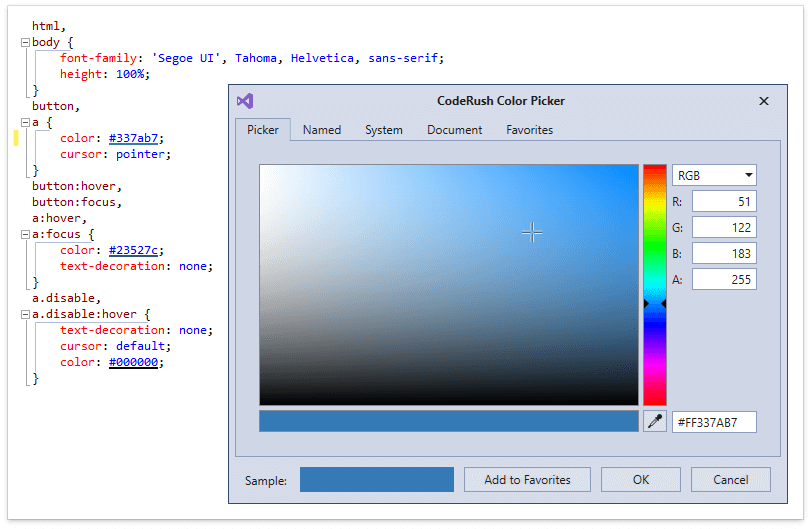
Task: Click the Visual Studio logo icon
Action: point(245,101)
